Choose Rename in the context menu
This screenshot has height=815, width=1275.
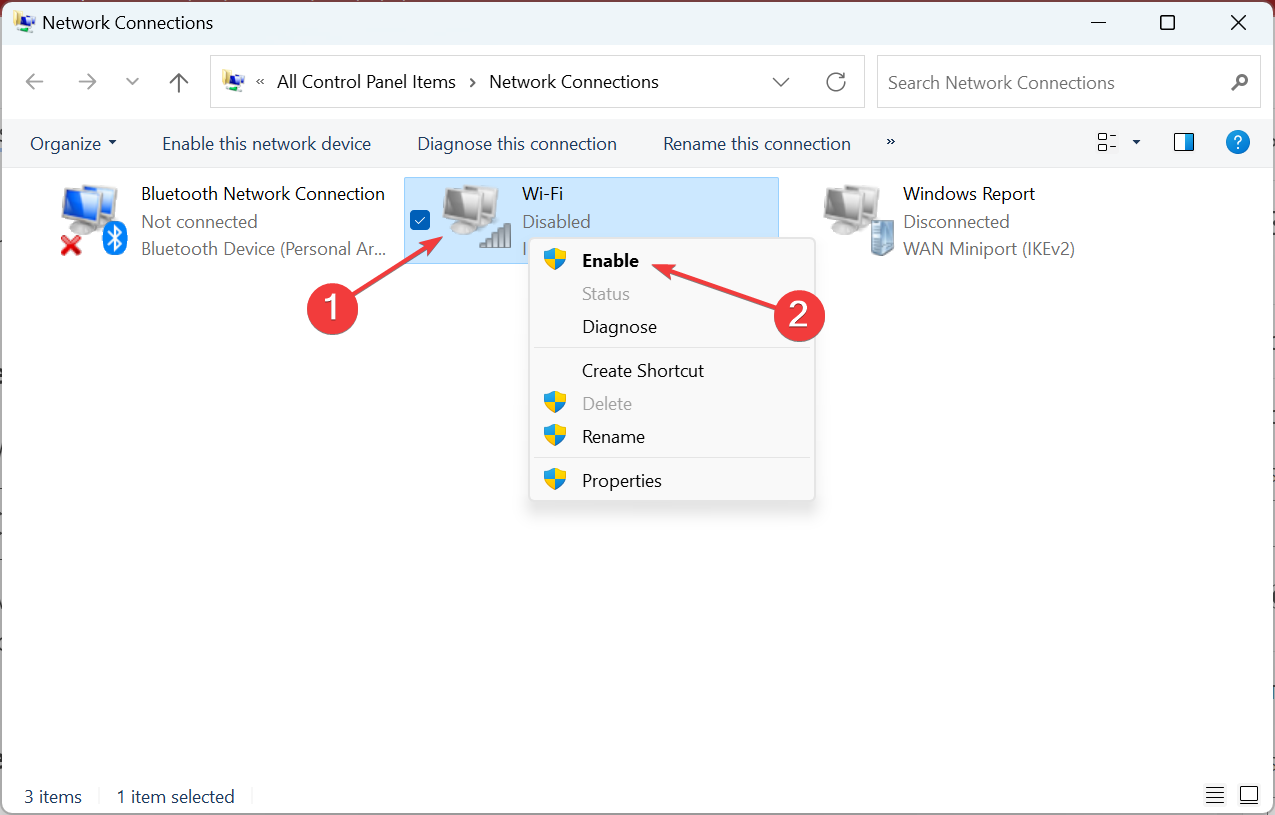click(x=672, y=437)
